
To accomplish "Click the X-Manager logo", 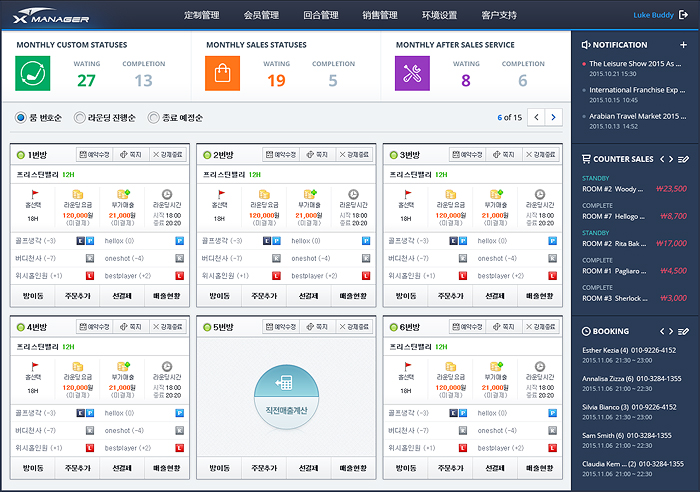I will tap(50, 16).
